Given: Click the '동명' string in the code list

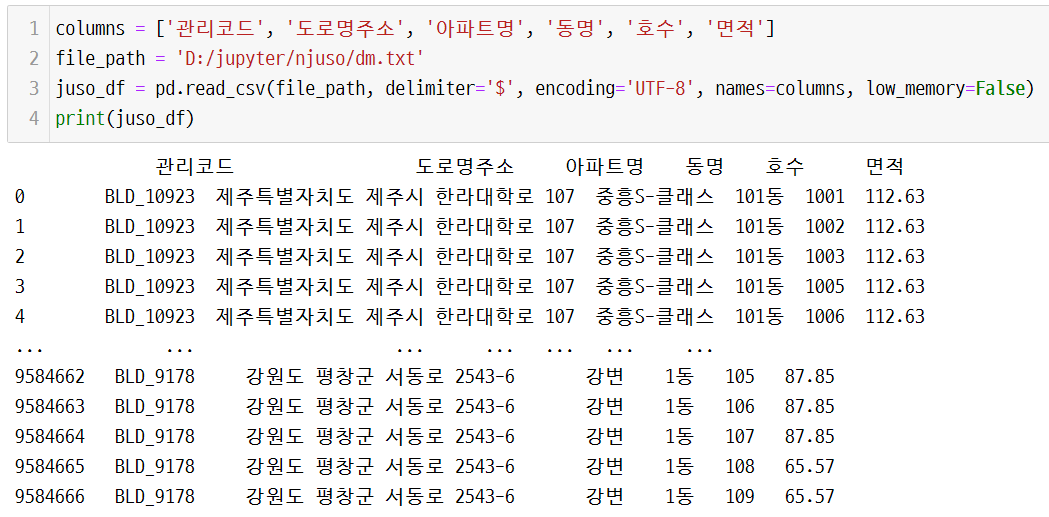Looking at the screenshot, I should [575, 29].
